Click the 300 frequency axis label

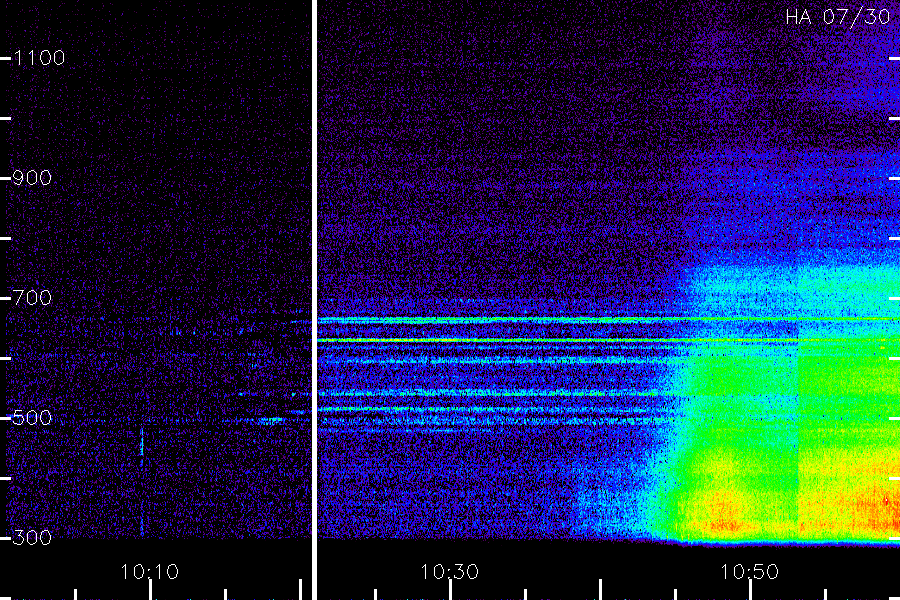pos(32,537)
